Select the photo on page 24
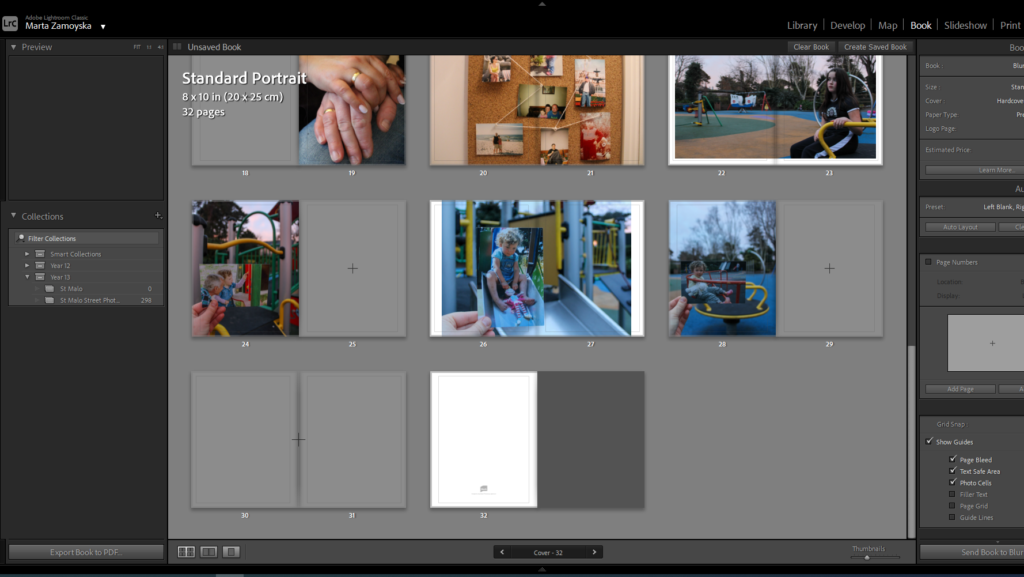1024x577 pixels. coord(245,268)
